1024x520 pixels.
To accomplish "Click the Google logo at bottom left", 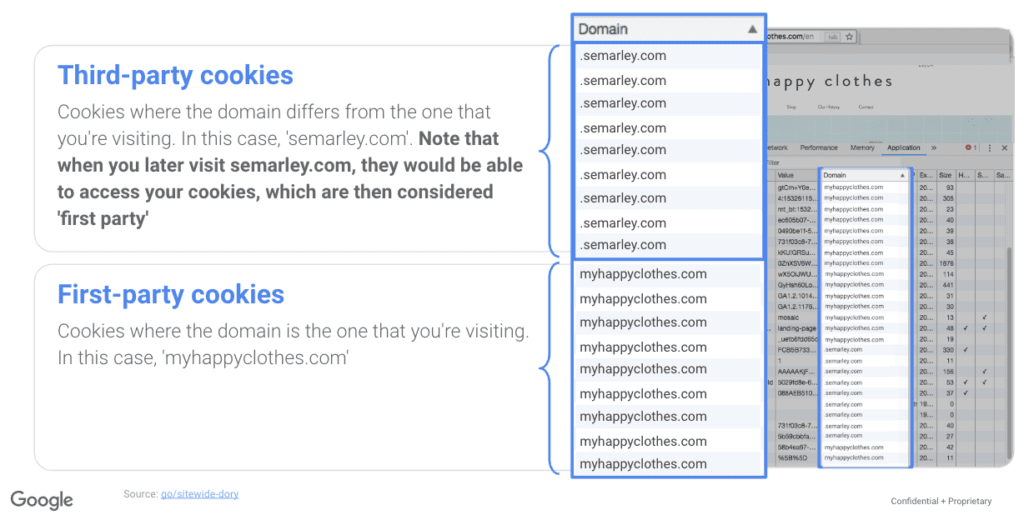I will (x=42, y=500).
